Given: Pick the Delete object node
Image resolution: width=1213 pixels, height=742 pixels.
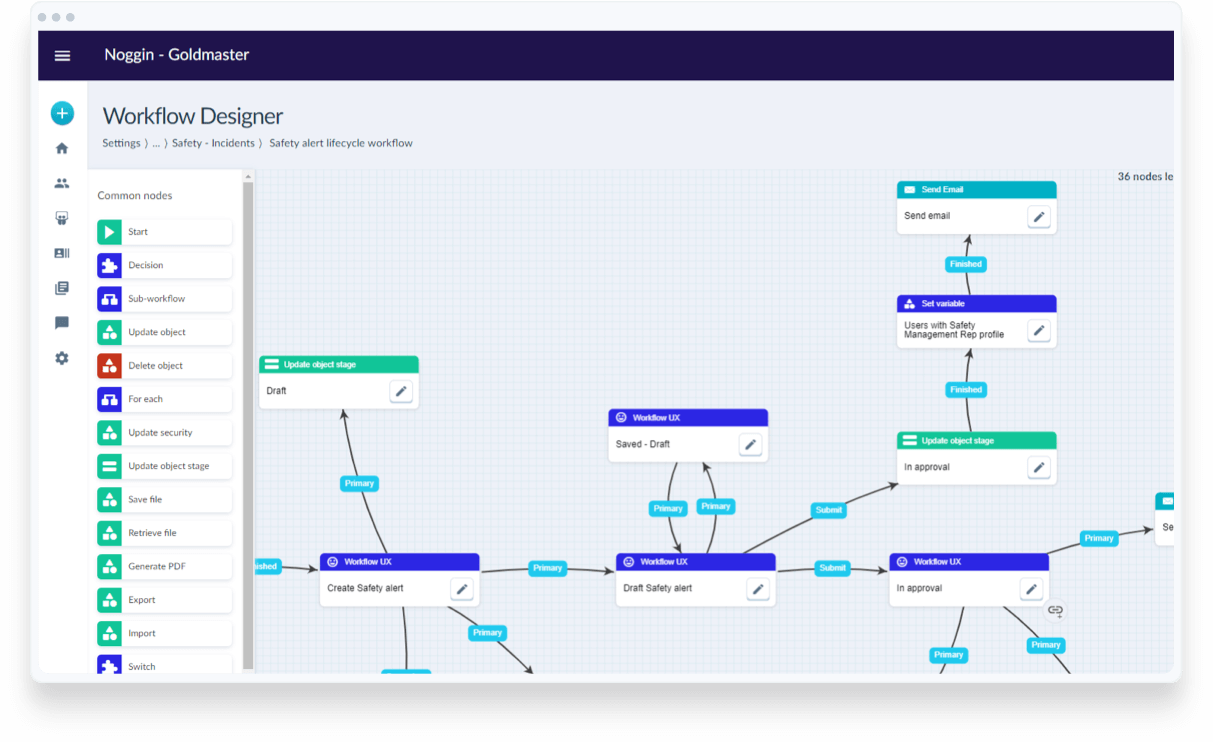Looking at the screenshot, I should tap(163, 365).
